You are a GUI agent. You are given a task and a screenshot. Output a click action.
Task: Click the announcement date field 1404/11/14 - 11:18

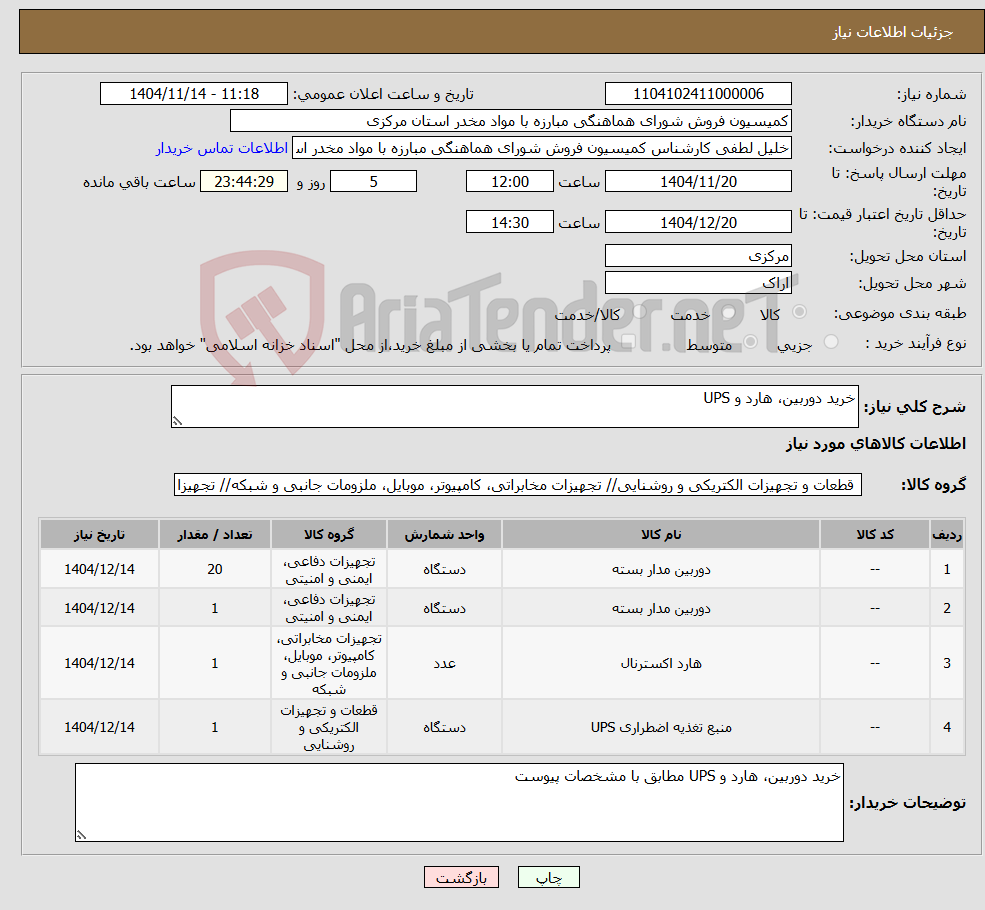(x=193, y=94)
